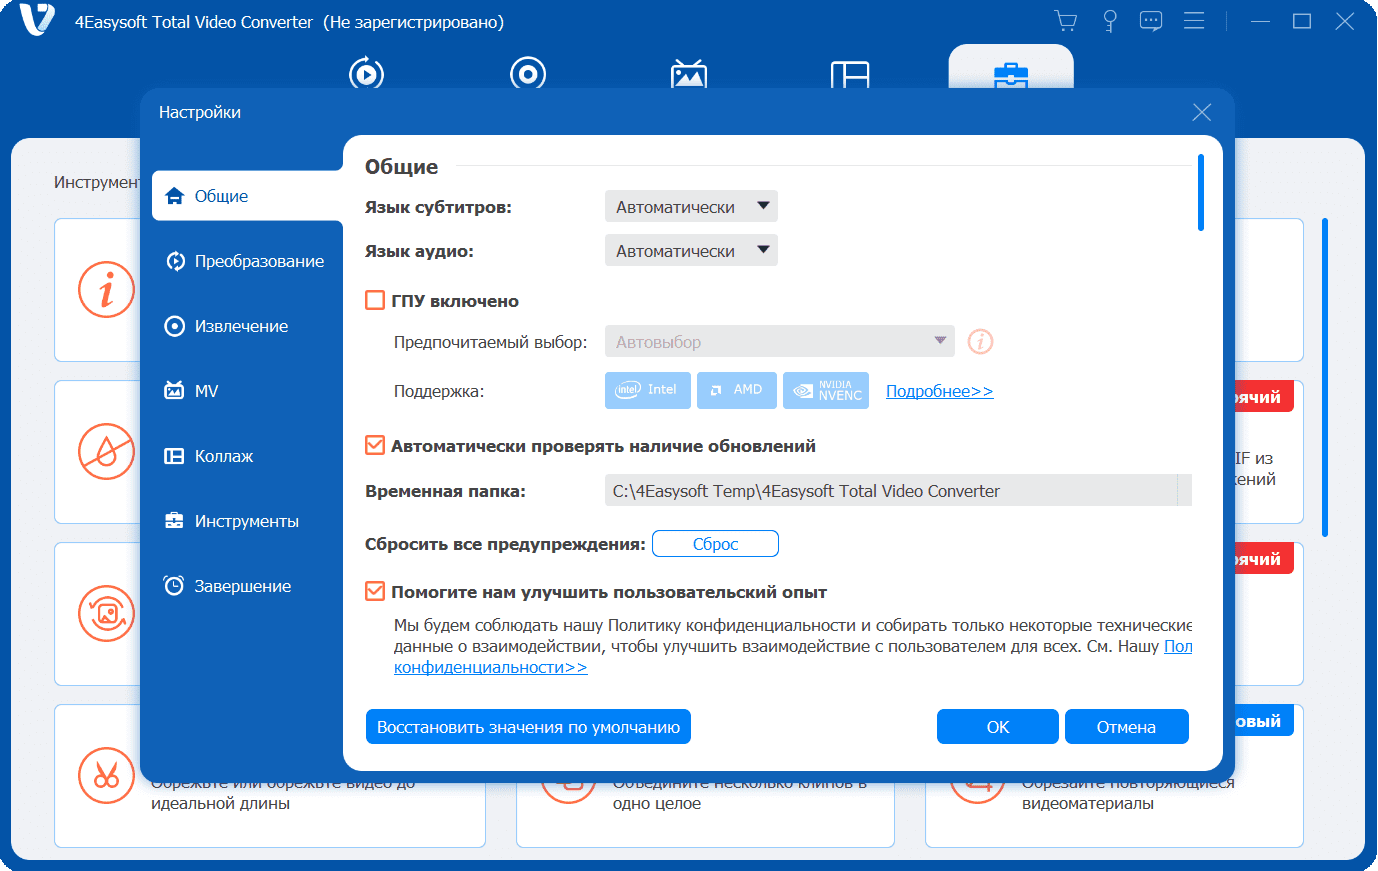This screenshot has height=871, width=1378.
Task: Open the Язык аудио dropdown
Action: (x=691, y=251)
